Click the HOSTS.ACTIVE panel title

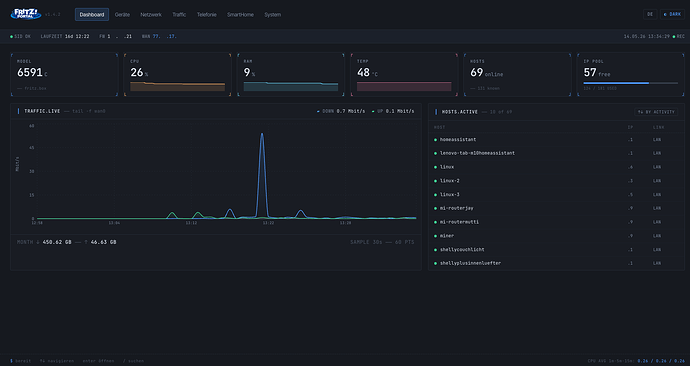pos(459,112)
